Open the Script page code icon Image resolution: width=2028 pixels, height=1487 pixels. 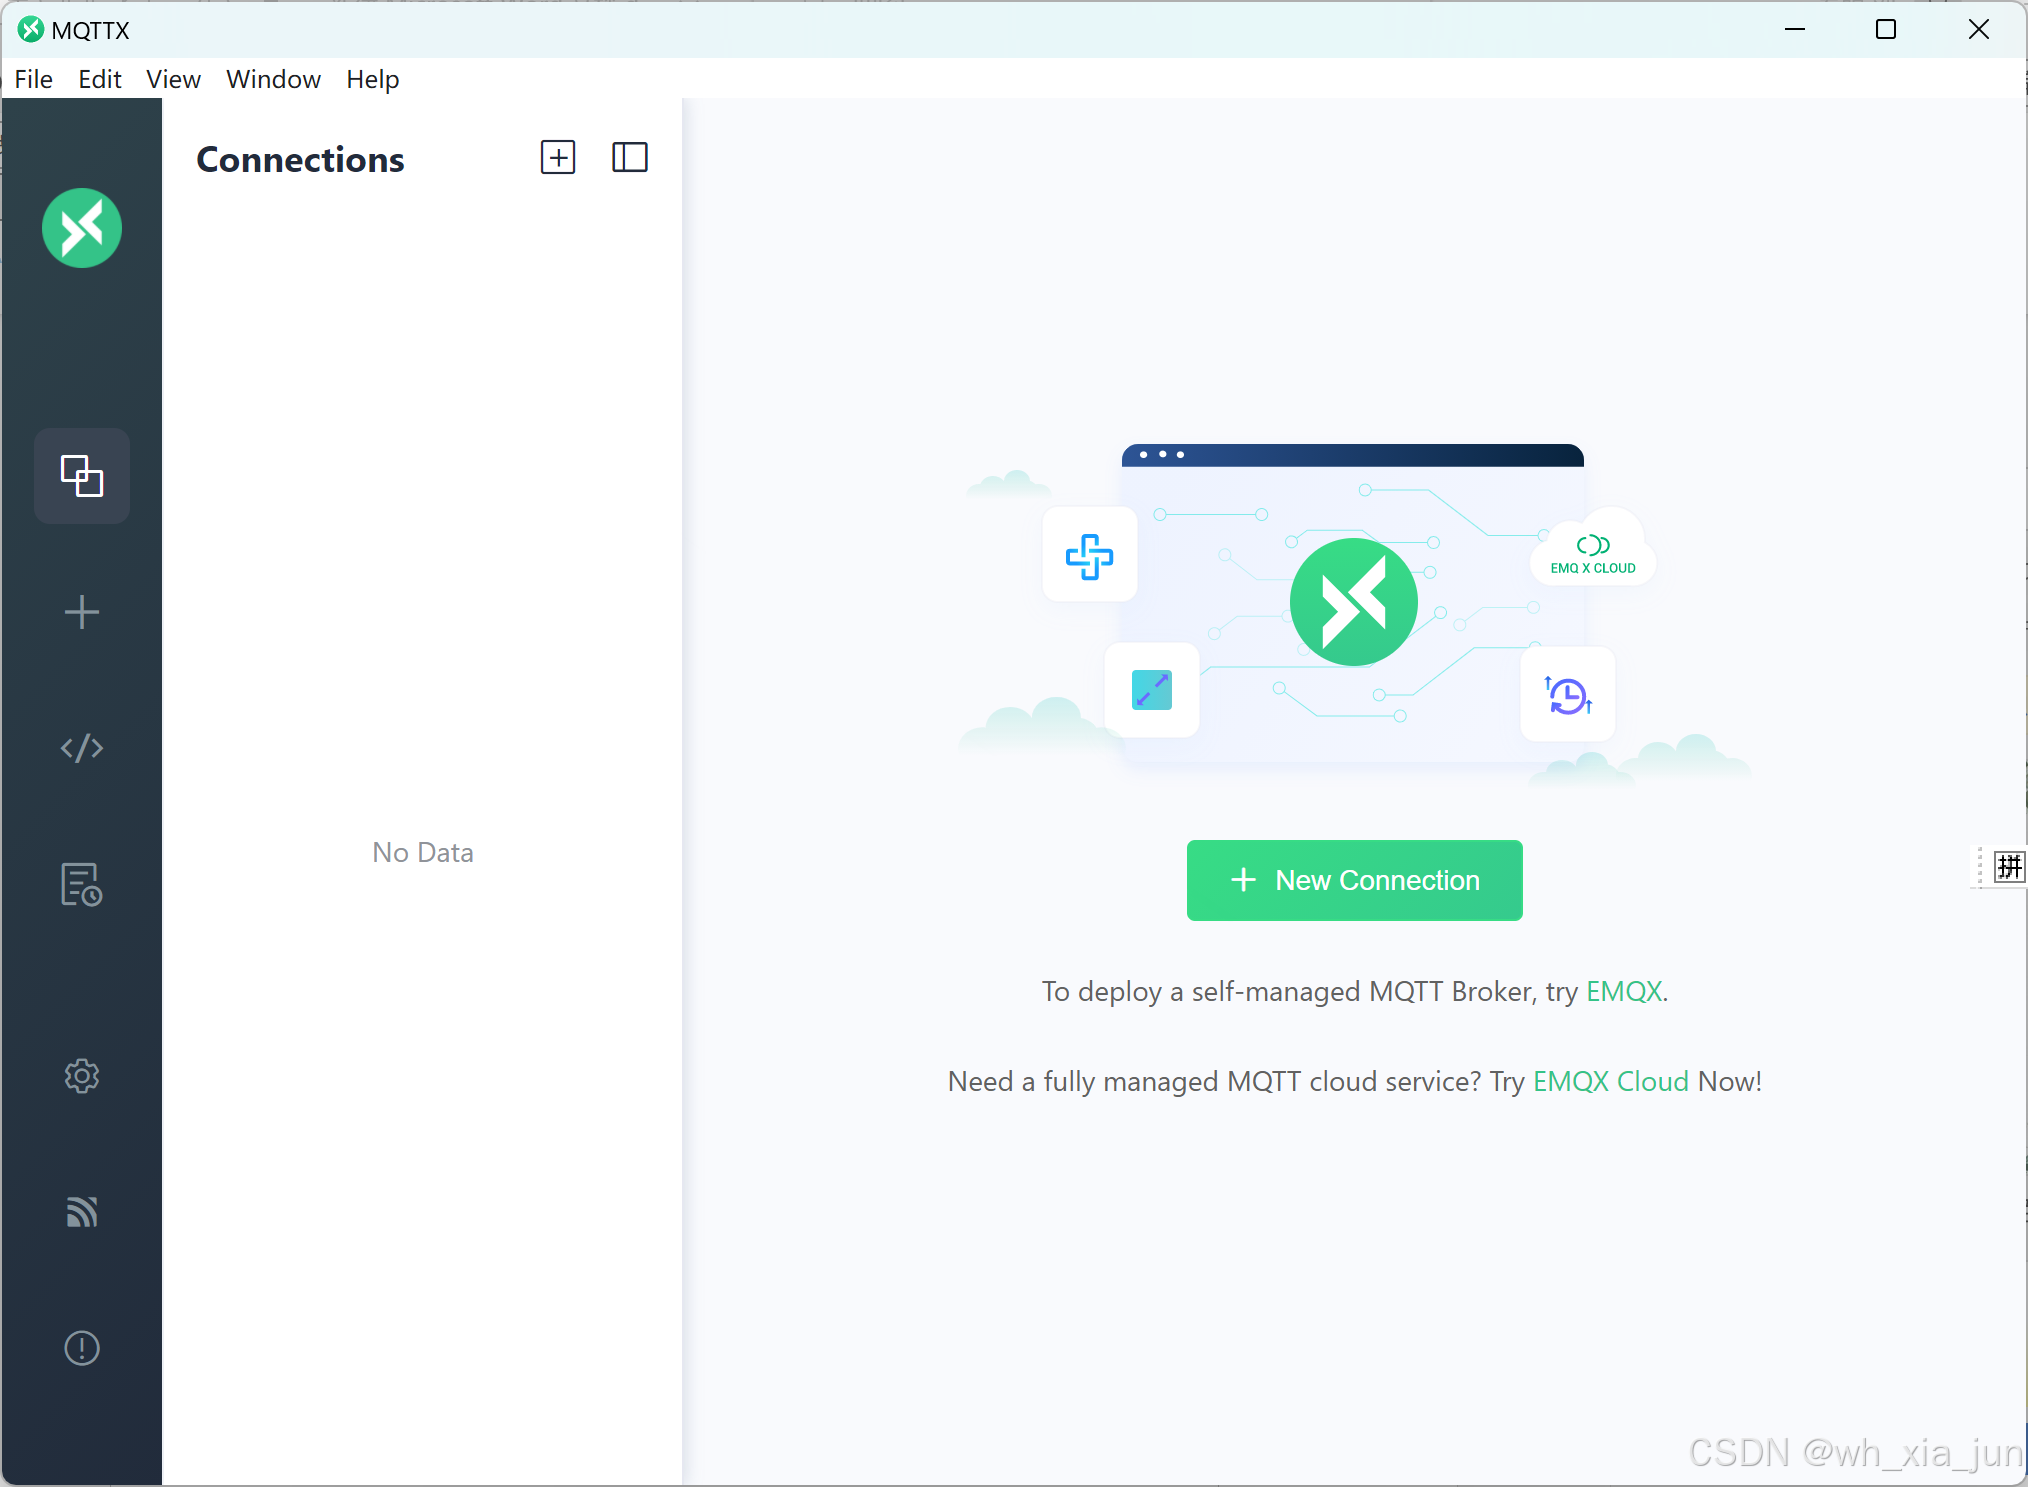pyautogui.click(x=82, y=748)
